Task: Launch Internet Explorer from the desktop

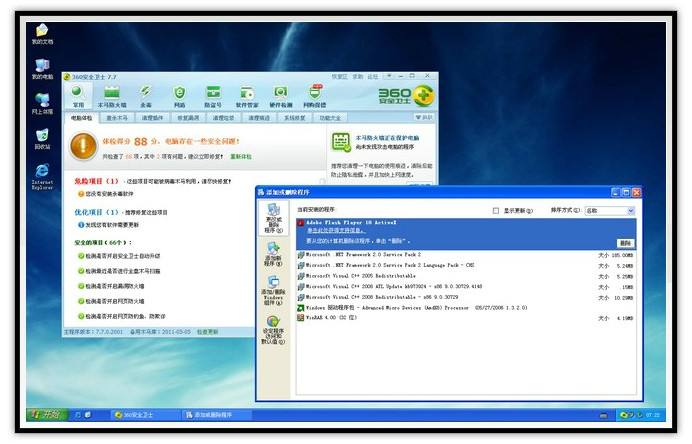Action: point(42,177)
